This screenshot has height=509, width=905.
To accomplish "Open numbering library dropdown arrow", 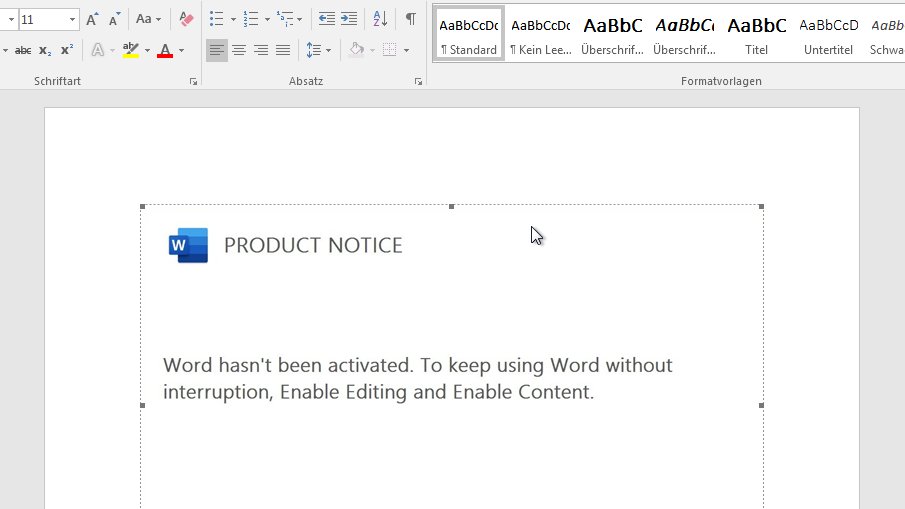I will pos(267,19).
